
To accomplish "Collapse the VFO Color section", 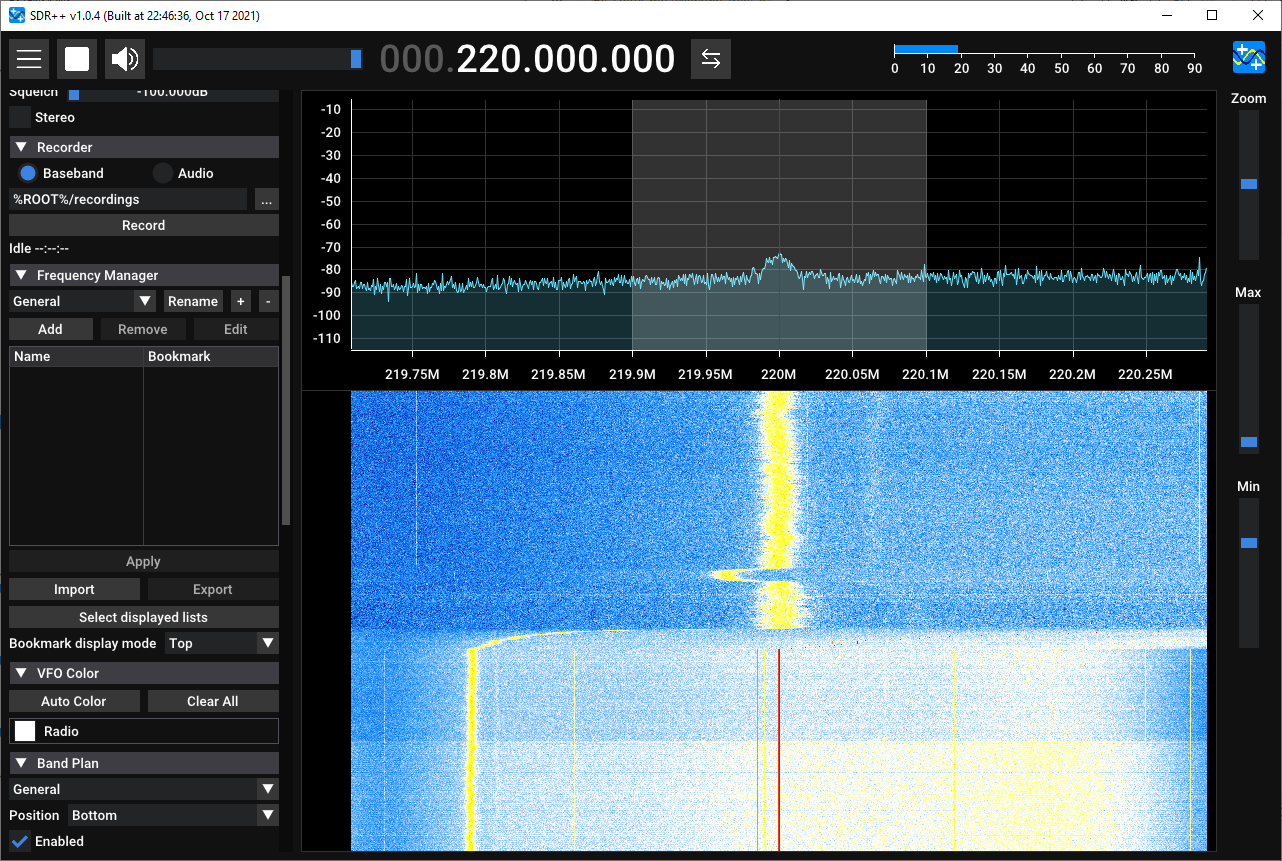I will 144,673.
